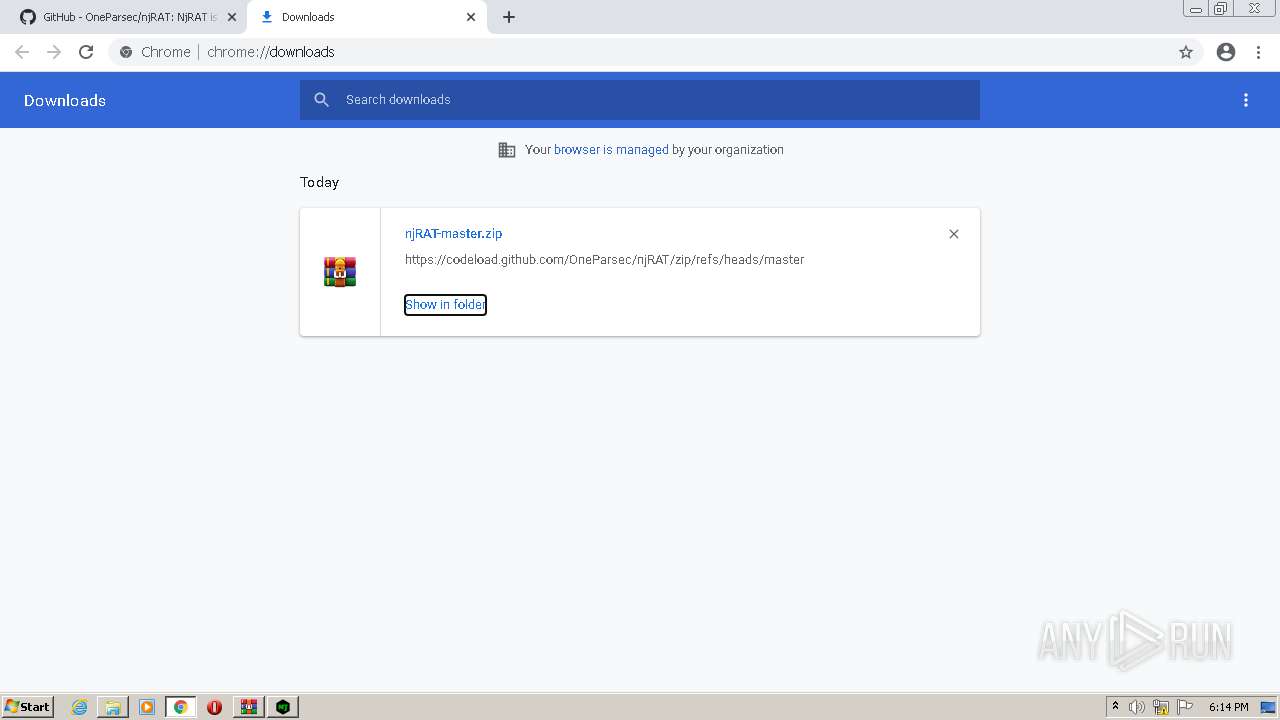The height and width of the screenshot is (720, 1280).
Task: Select the Downloads tab
Action: 366,17
